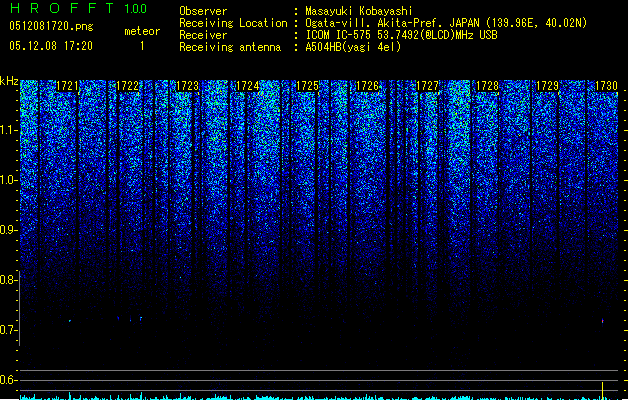This screenshot has height=400, width=629.
Task: Click the 1725 time marker label
Action: pyautogui.click(x=307, y=86)
